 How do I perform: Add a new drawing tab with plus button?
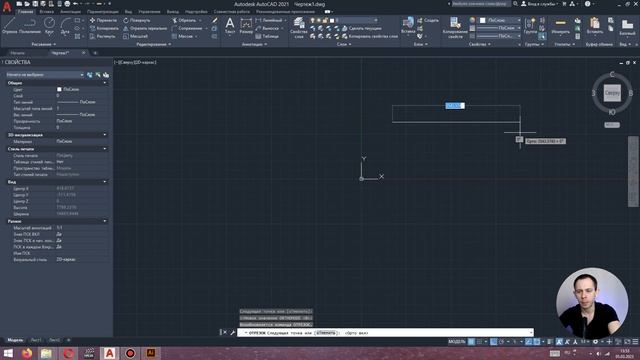click(95, 53)
